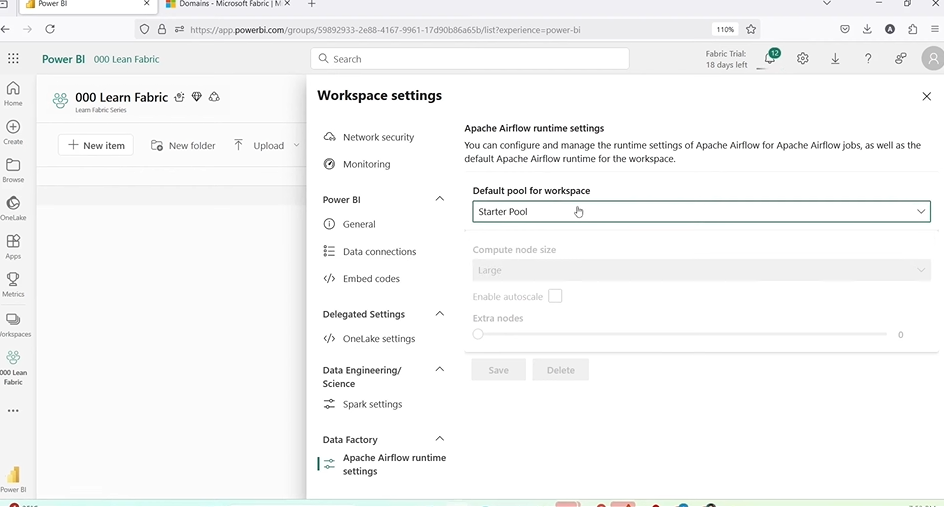The height and width of the screenshot is (507, 944).
Task: Open OneLake in the left sidebar
Action: click(13, 208)
